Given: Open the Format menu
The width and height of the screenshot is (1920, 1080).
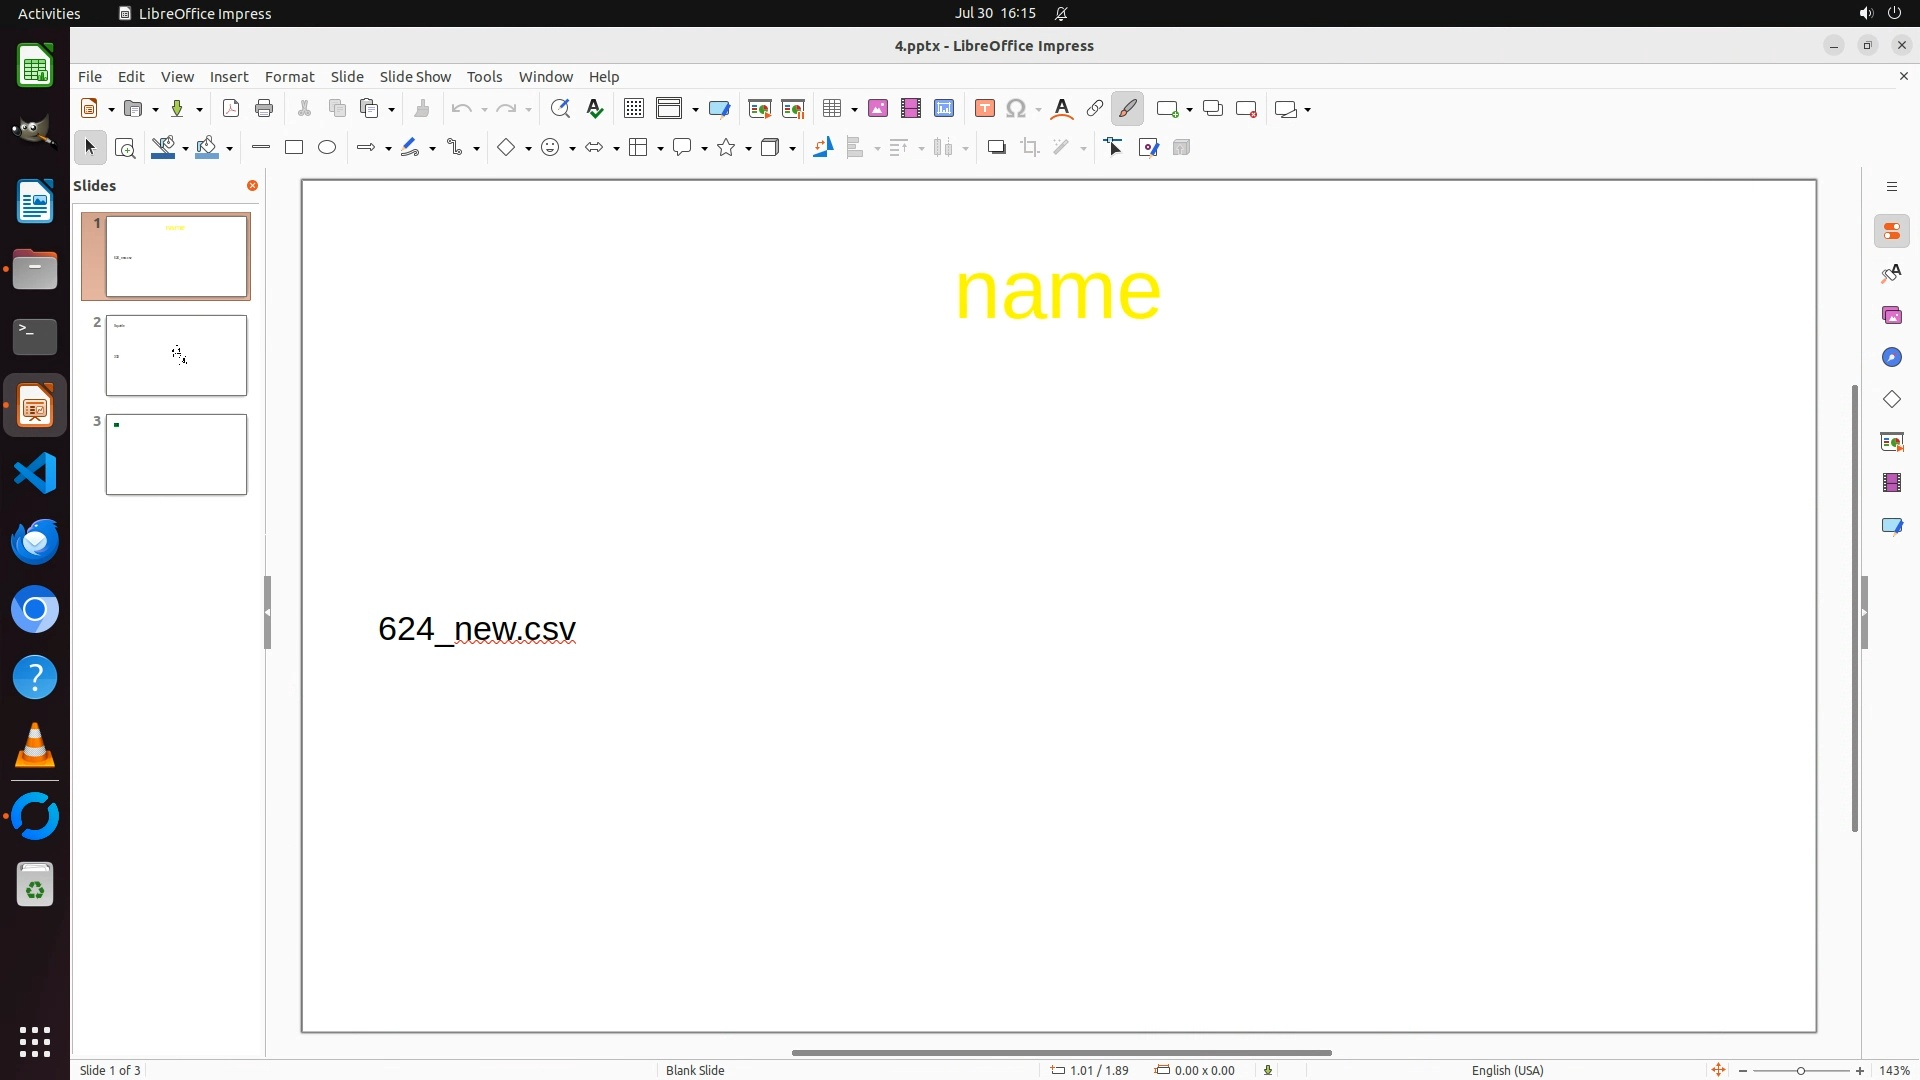Looking at the screenshot, I should tap(289, 77).
